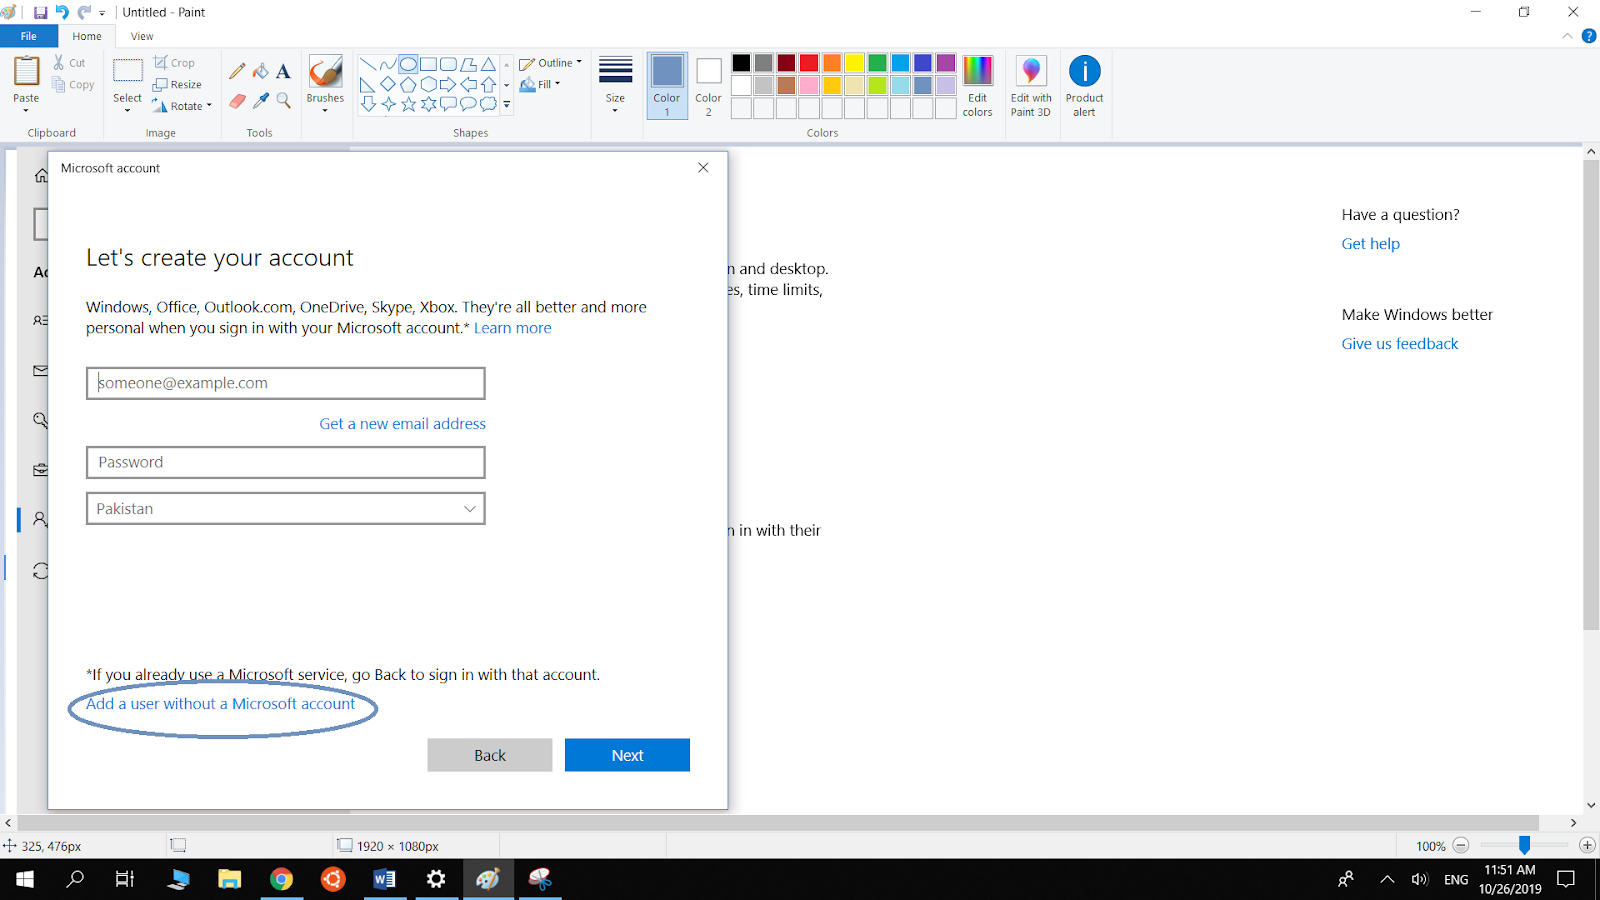The height and width of the screenshot is (900, 1600).
Task: Select the Fill with color bucket tool
Action: (260, 71)
